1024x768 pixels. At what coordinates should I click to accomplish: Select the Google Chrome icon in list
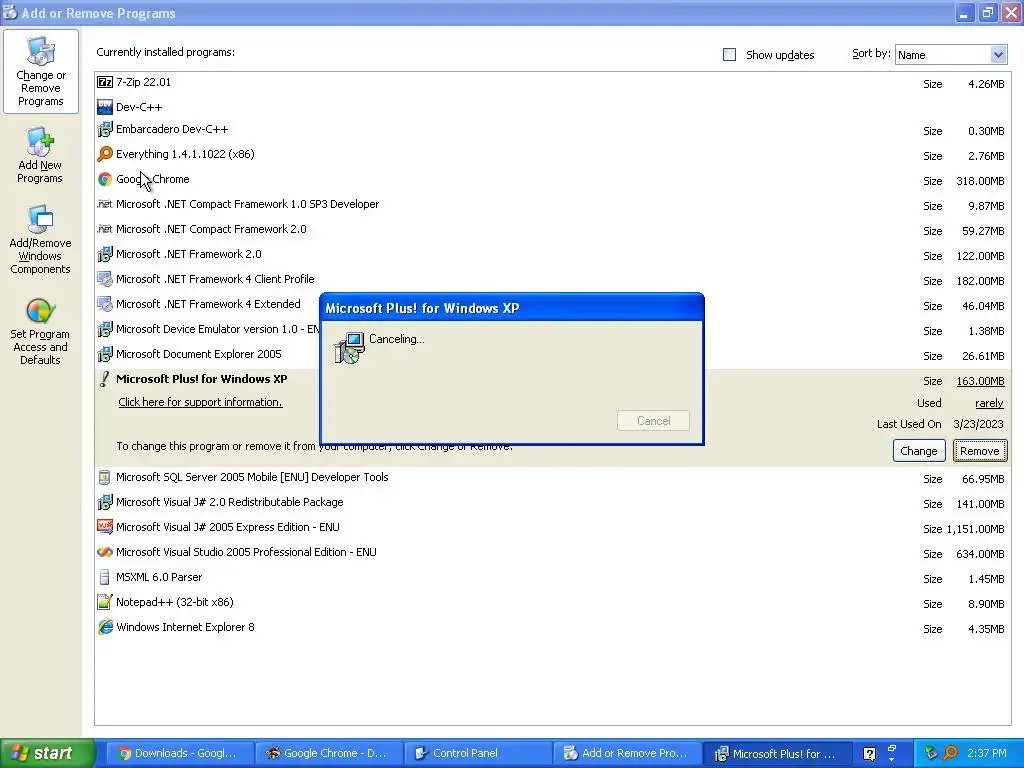[x=104, y=179]
